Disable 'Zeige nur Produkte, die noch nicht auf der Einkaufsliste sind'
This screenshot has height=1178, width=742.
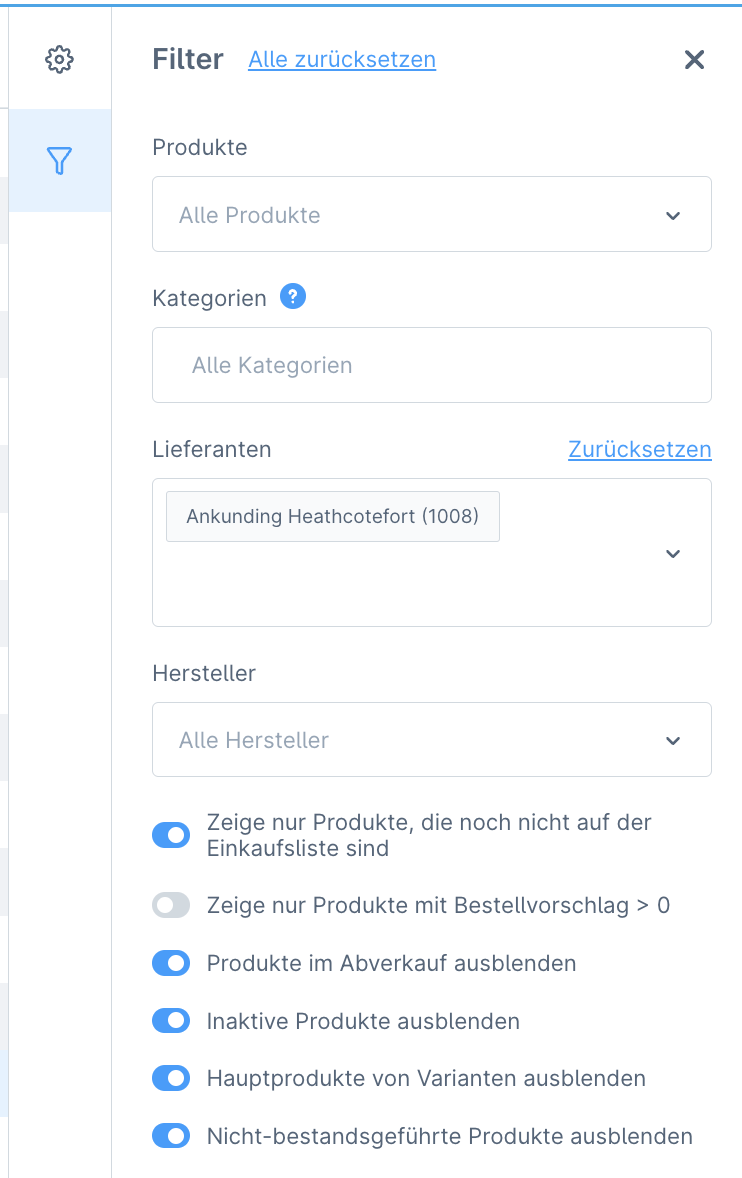point(171,834)
